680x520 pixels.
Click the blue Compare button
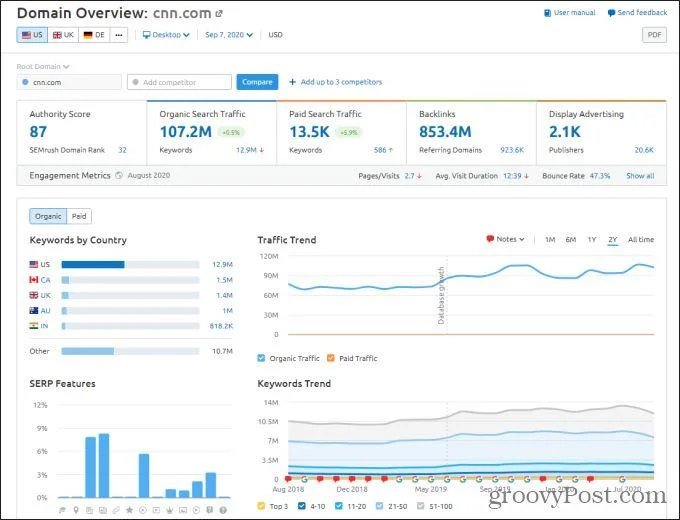(x=257, y=82)
